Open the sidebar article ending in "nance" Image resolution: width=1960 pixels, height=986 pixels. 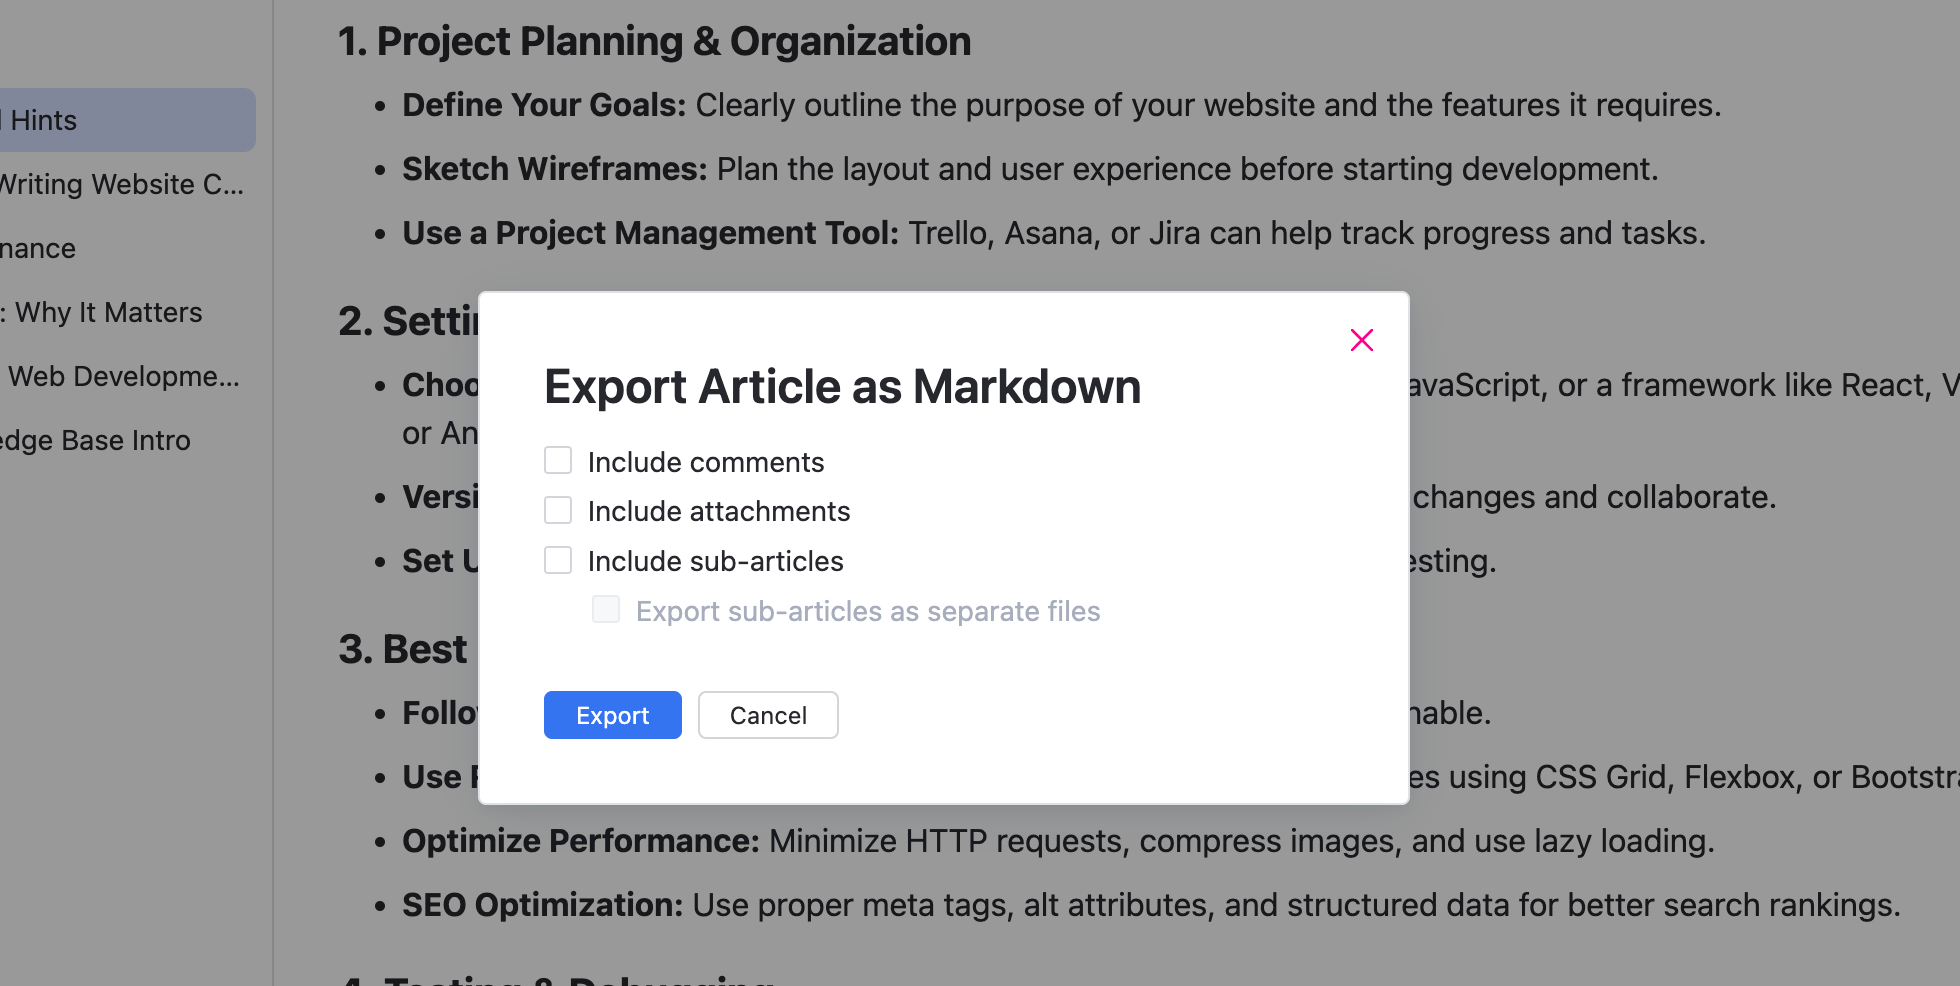tap(38, 248)
